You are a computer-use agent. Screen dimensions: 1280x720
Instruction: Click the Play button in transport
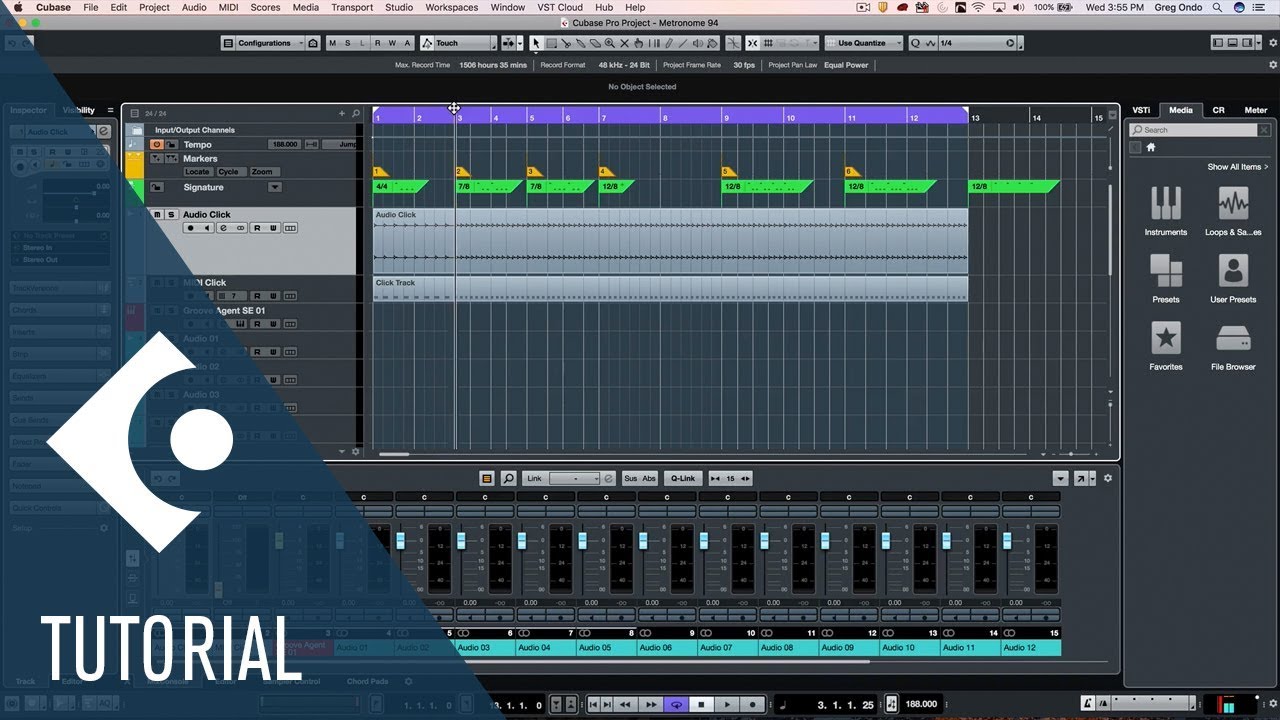click(x=727, y=704)
